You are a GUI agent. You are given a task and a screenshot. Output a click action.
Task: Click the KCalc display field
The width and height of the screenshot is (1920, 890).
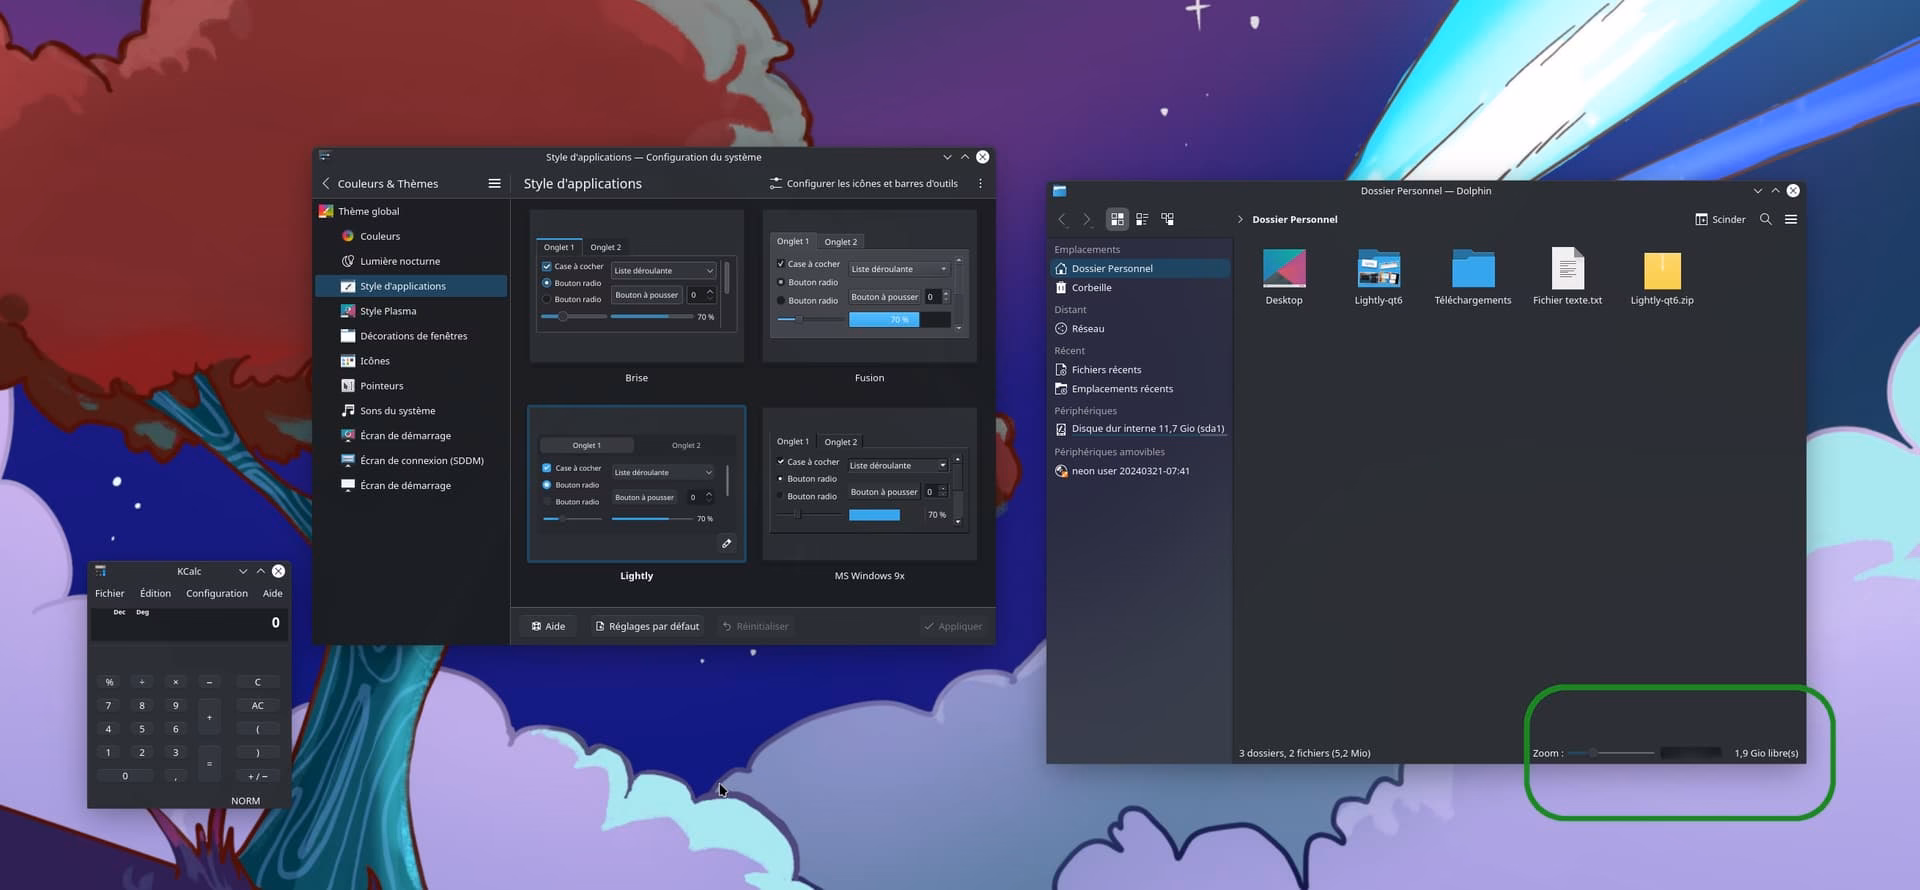[189, 624]
